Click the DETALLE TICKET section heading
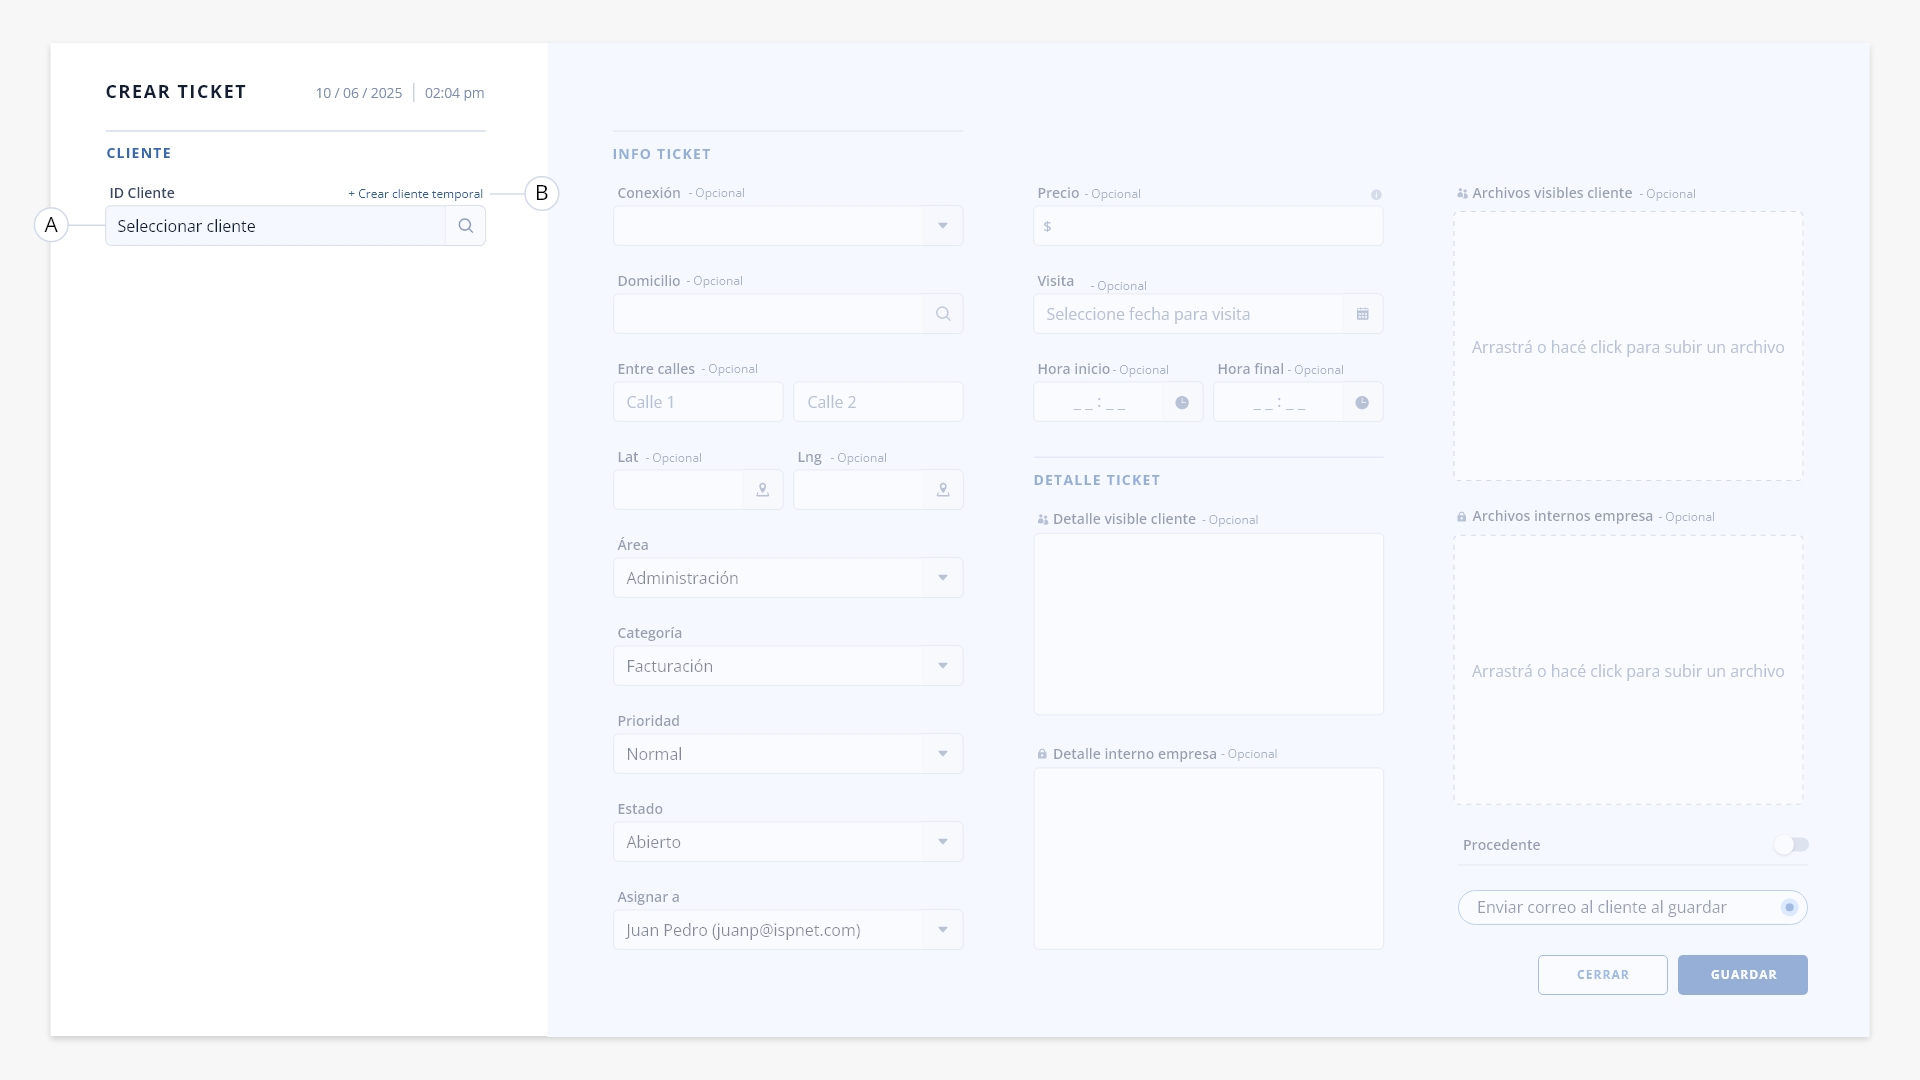 tap(1097, 480)
